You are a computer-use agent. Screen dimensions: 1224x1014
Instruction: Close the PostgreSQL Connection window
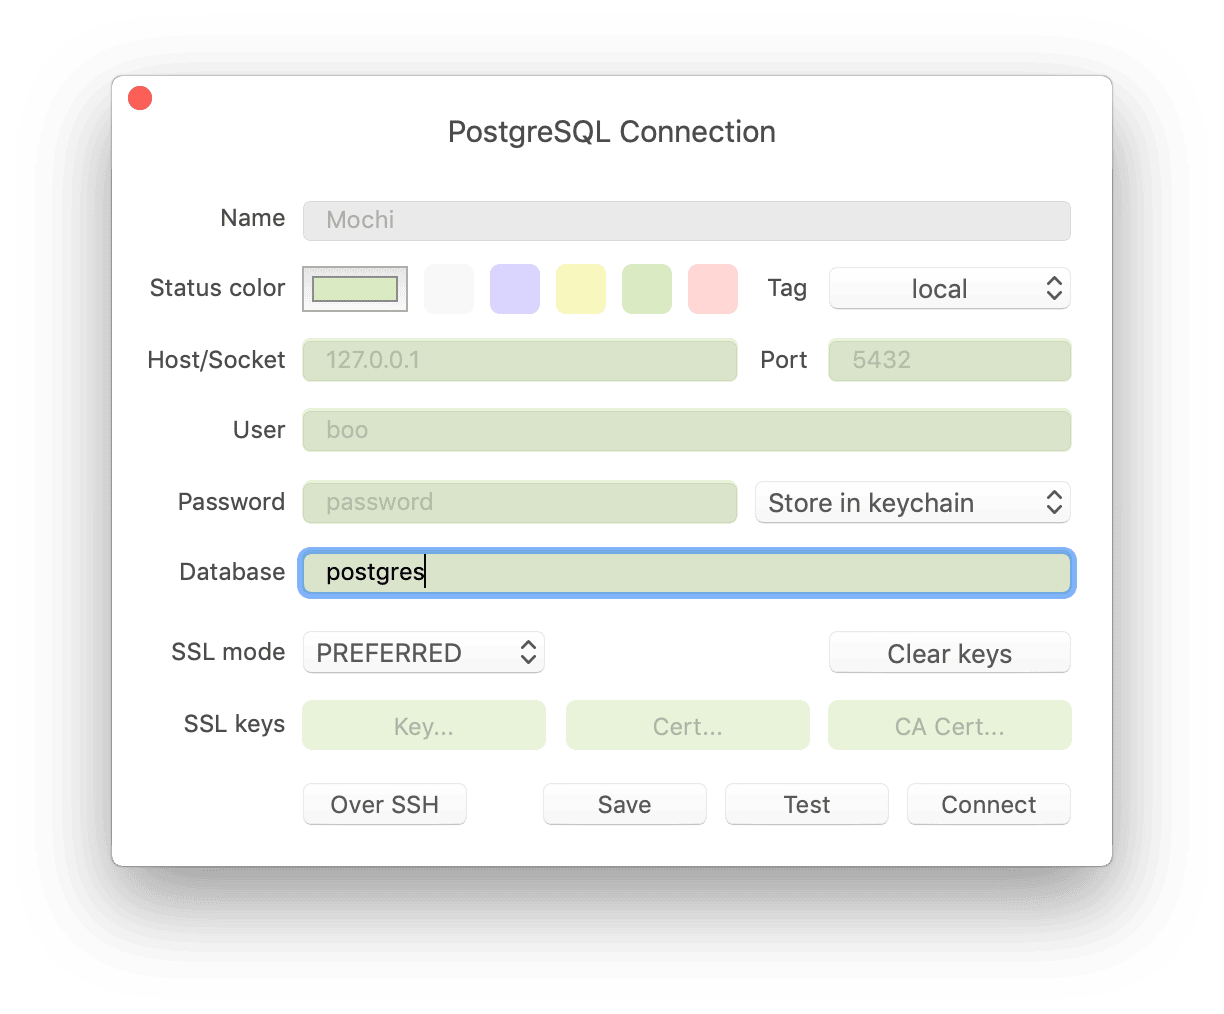140,98
